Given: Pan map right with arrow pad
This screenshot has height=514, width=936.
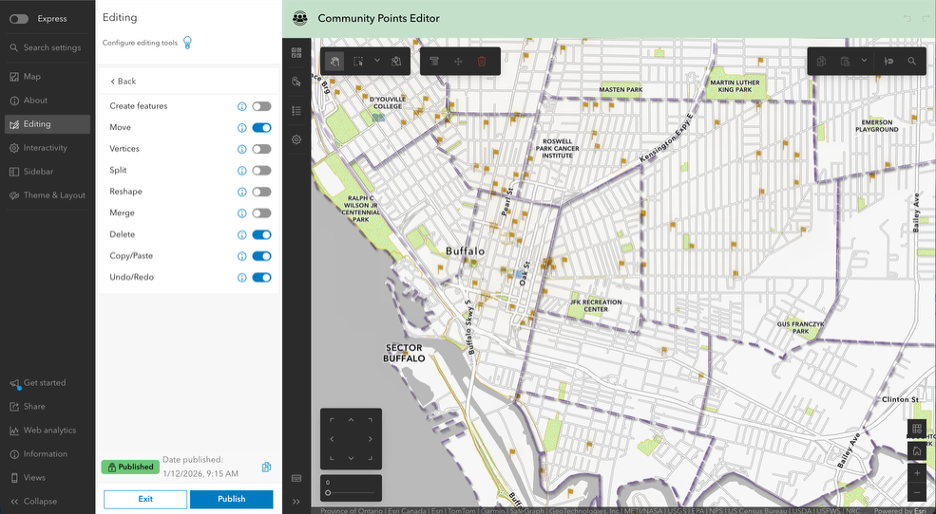Looking at the screenshot, I should click(370, 439).
